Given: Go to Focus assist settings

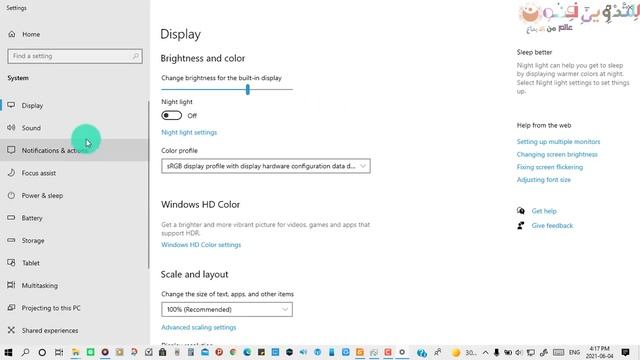Looking at the screenshot, I should [x=73, y=173].
